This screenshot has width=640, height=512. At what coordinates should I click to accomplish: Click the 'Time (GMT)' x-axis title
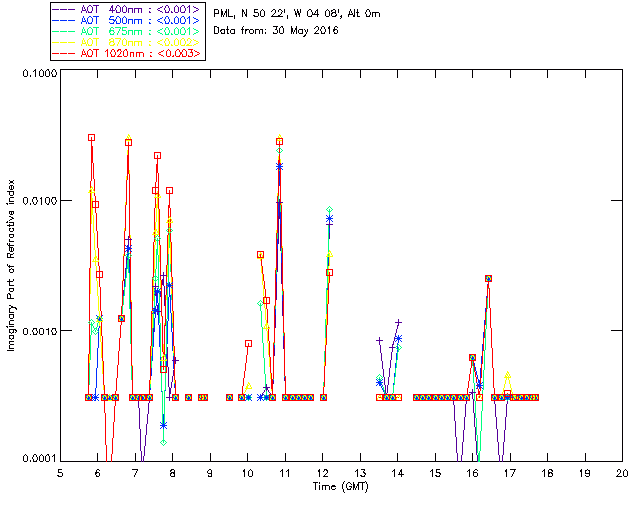(x=340, y=486)
